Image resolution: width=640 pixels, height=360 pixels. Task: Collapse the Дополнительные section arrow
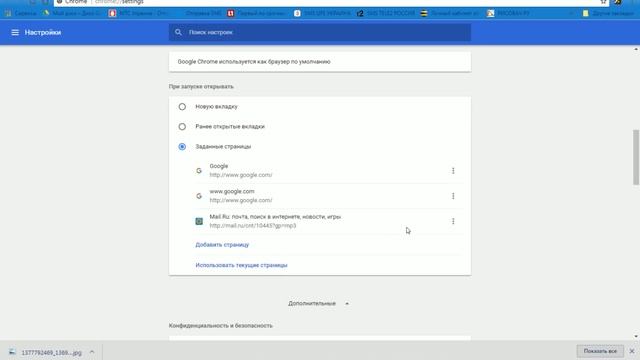point(347,304)
